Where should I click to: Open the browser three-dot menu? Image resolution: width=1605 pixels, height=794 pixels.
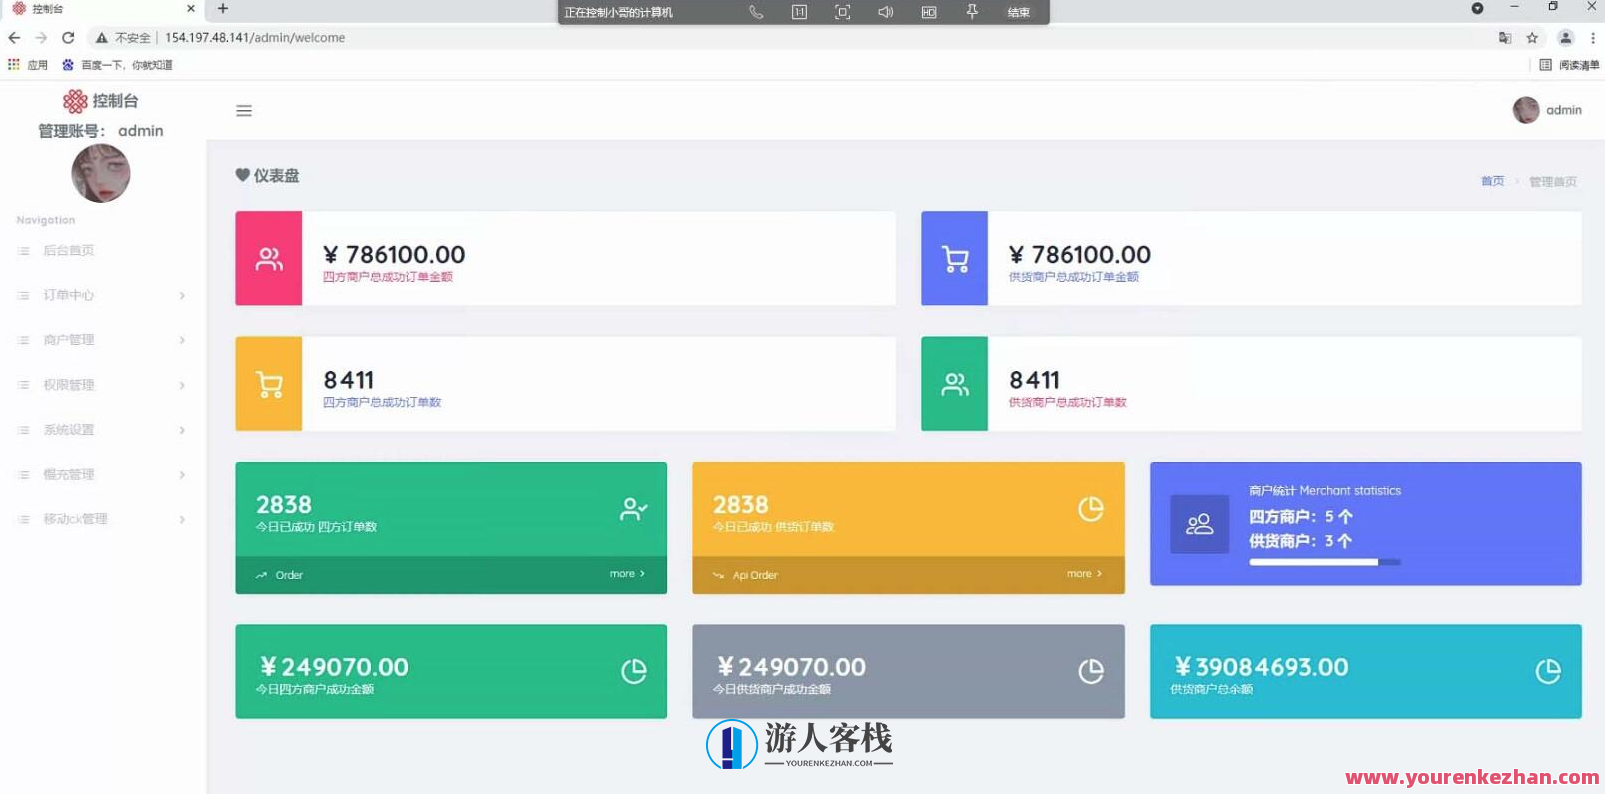click(x=1593, y=38)
